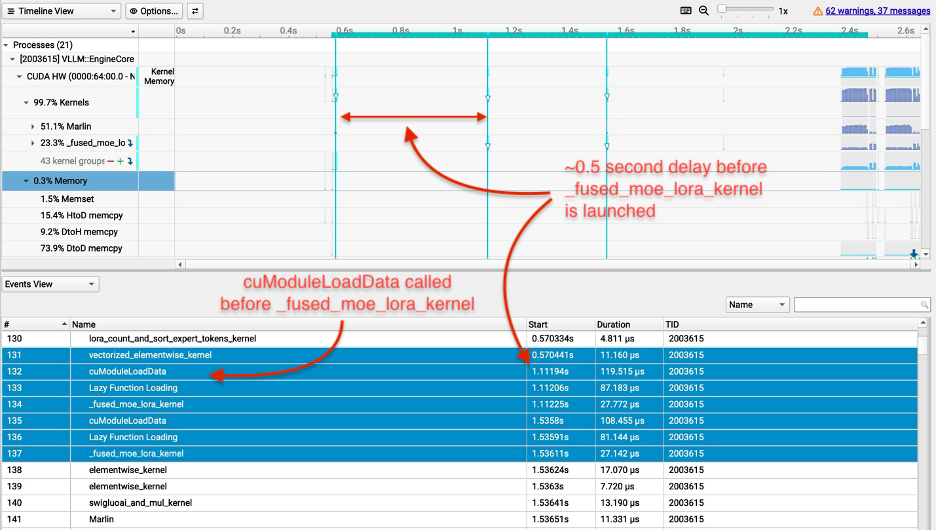Open the Timeline View dropdown

point(61,11)
